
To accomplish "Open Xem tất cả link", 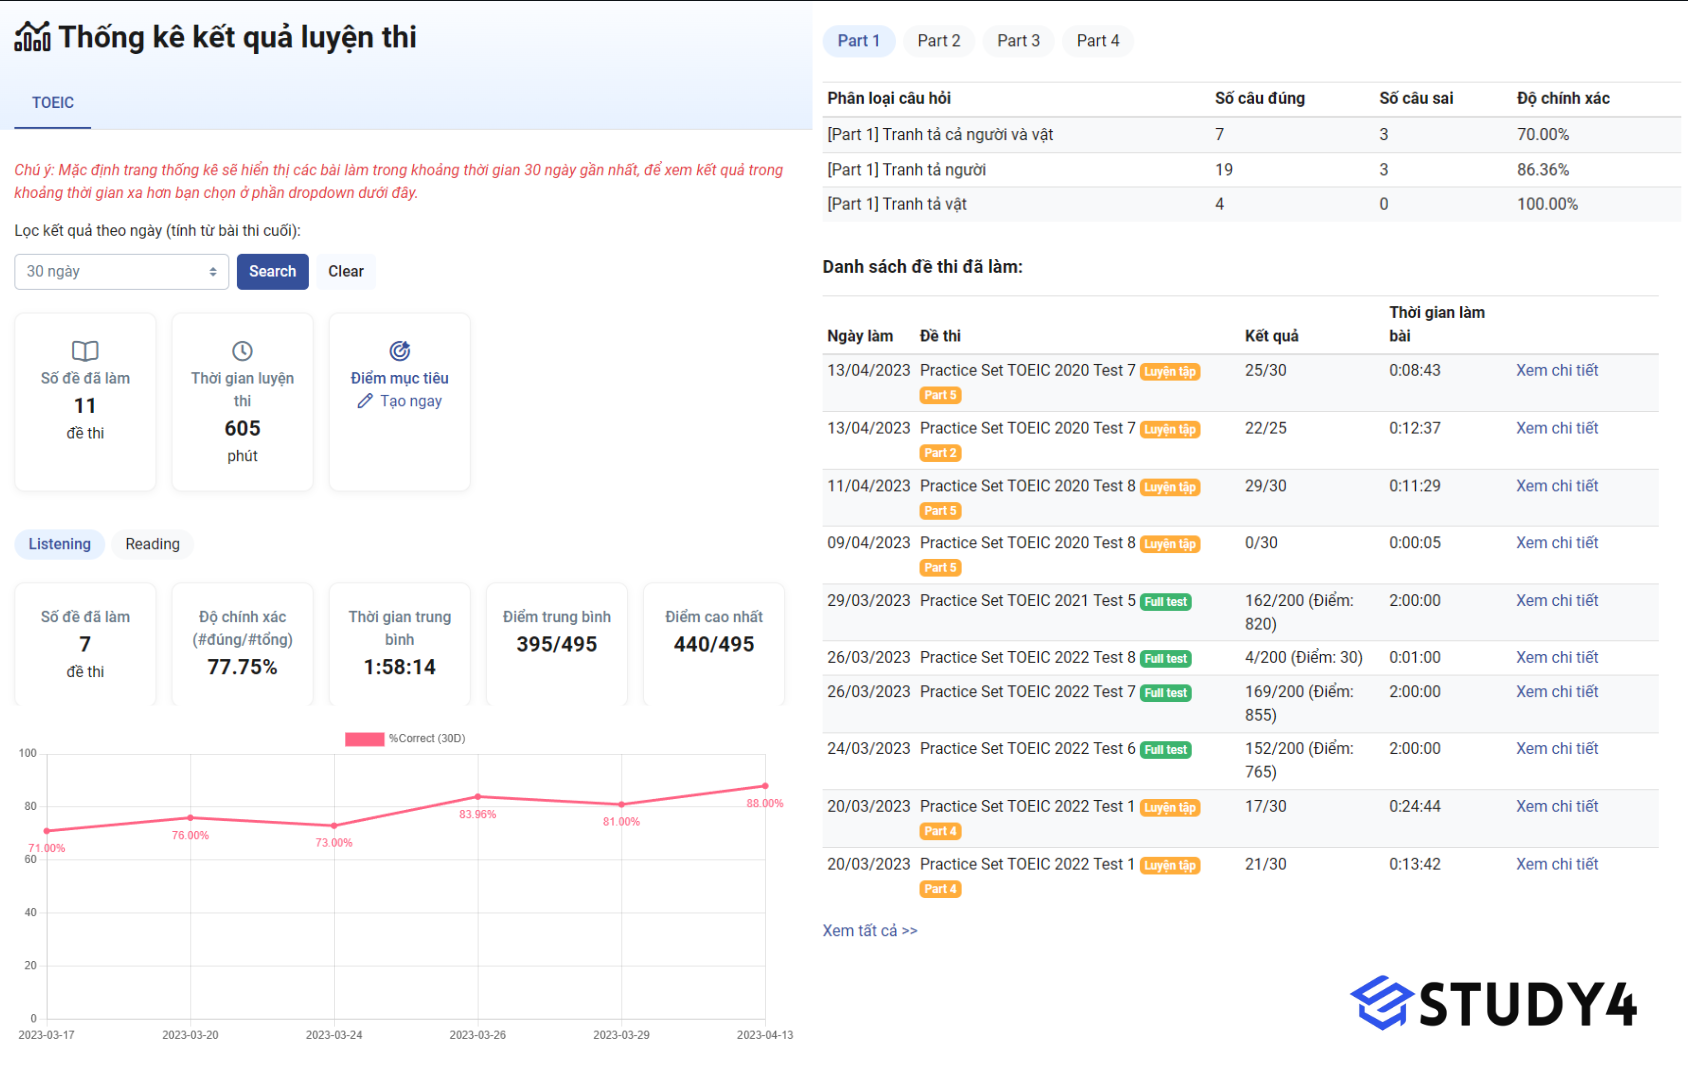I will (869, 931).
